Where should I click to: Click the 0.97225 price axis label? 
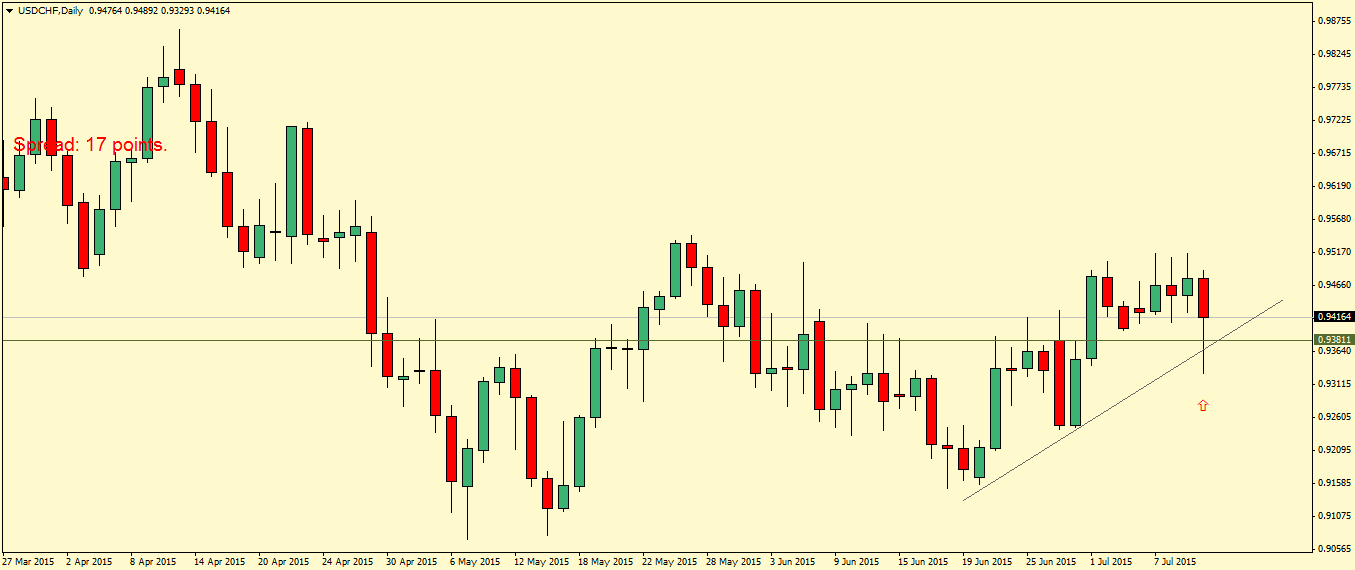1335,119
